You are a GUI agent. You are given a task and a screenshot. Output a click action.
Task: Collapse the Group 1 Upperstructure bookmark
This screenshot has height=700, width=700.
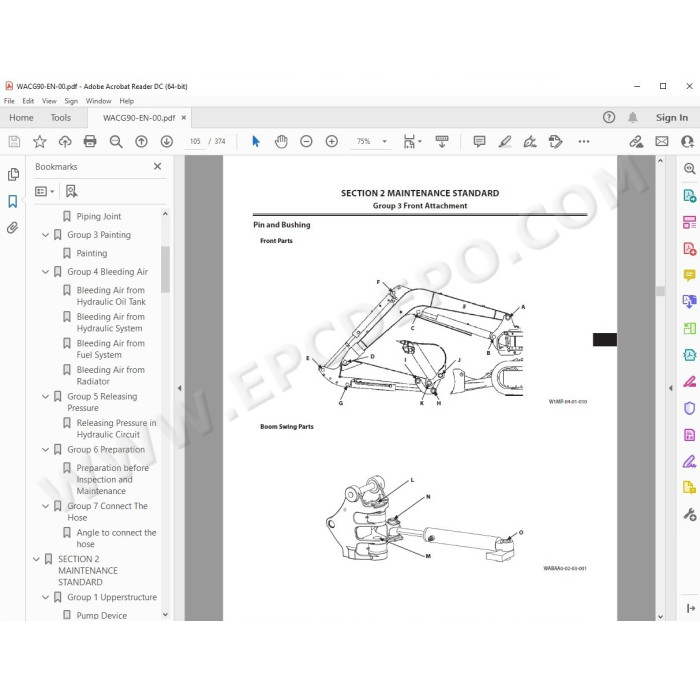tap(45, 597)
